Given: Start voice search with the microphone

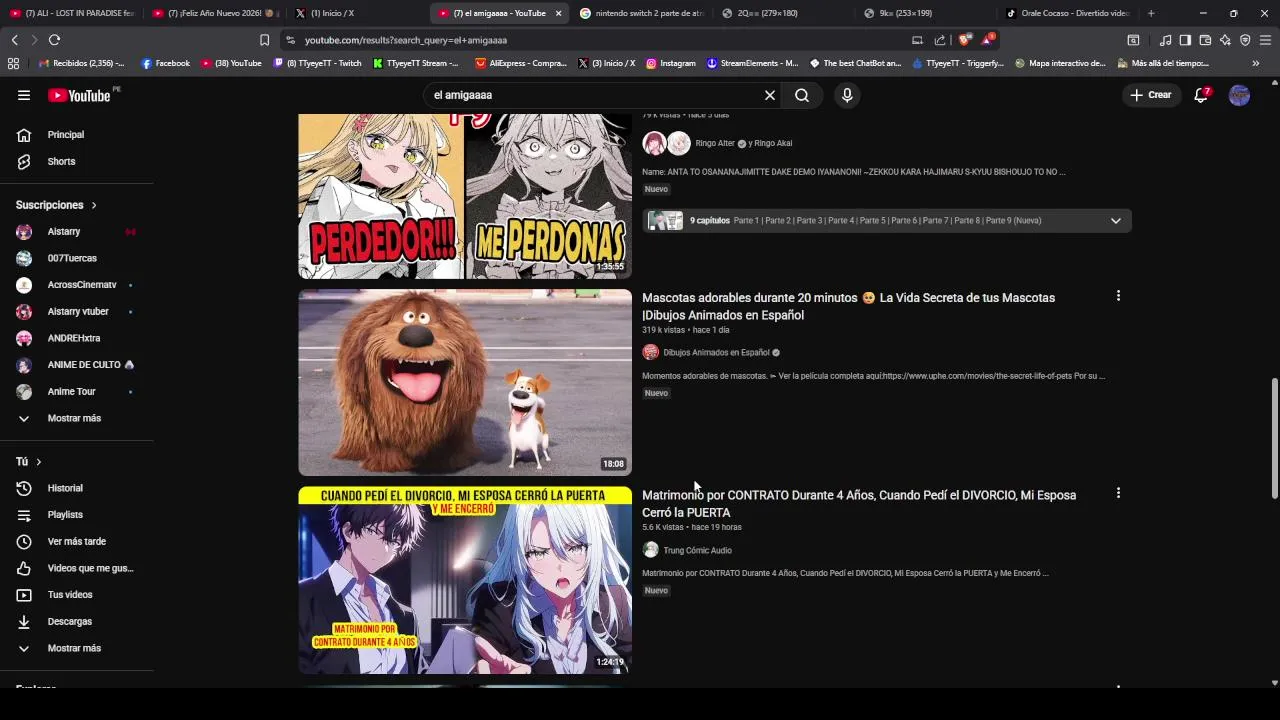Looking at the screenshot, I should (x=847, y=95).
